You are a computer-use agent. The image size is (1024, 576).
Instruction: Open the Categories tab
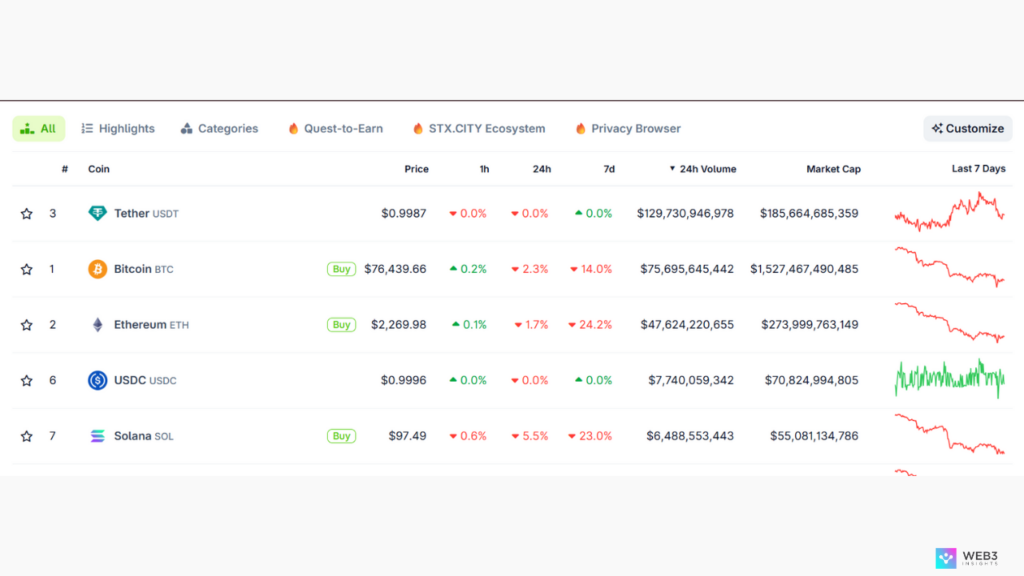219,129
